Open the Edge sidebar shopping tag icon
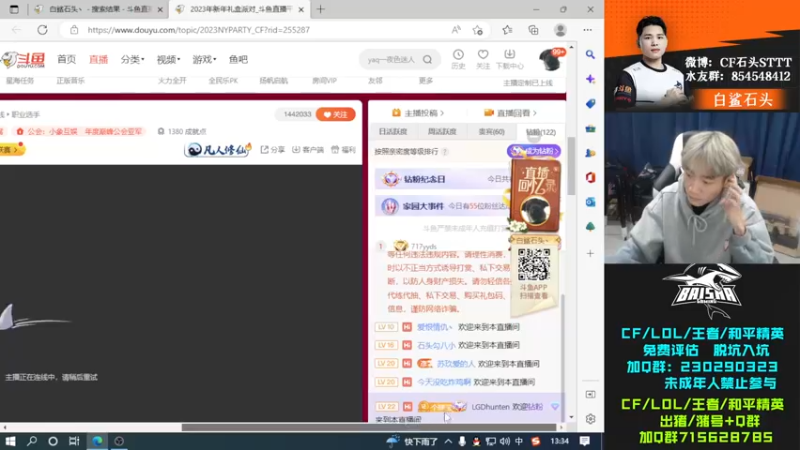Screen dimensions: 800x450 590,104
